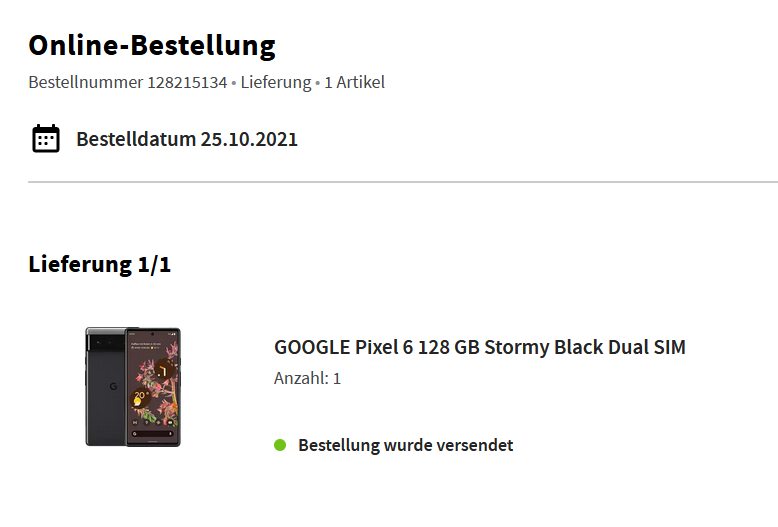Click the Lieferung label in order subtitle

[276, 82]
